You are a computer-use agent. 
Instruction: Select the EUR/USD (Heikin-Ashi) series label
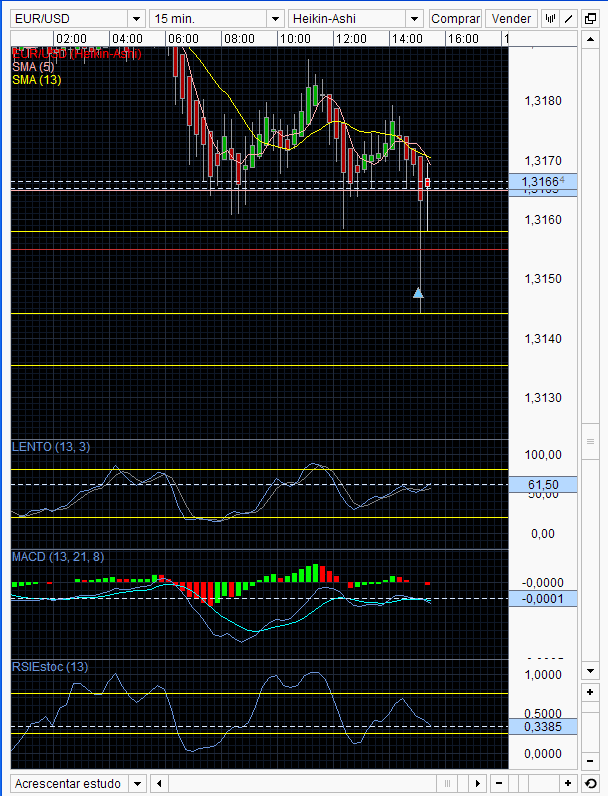(77, 53)
